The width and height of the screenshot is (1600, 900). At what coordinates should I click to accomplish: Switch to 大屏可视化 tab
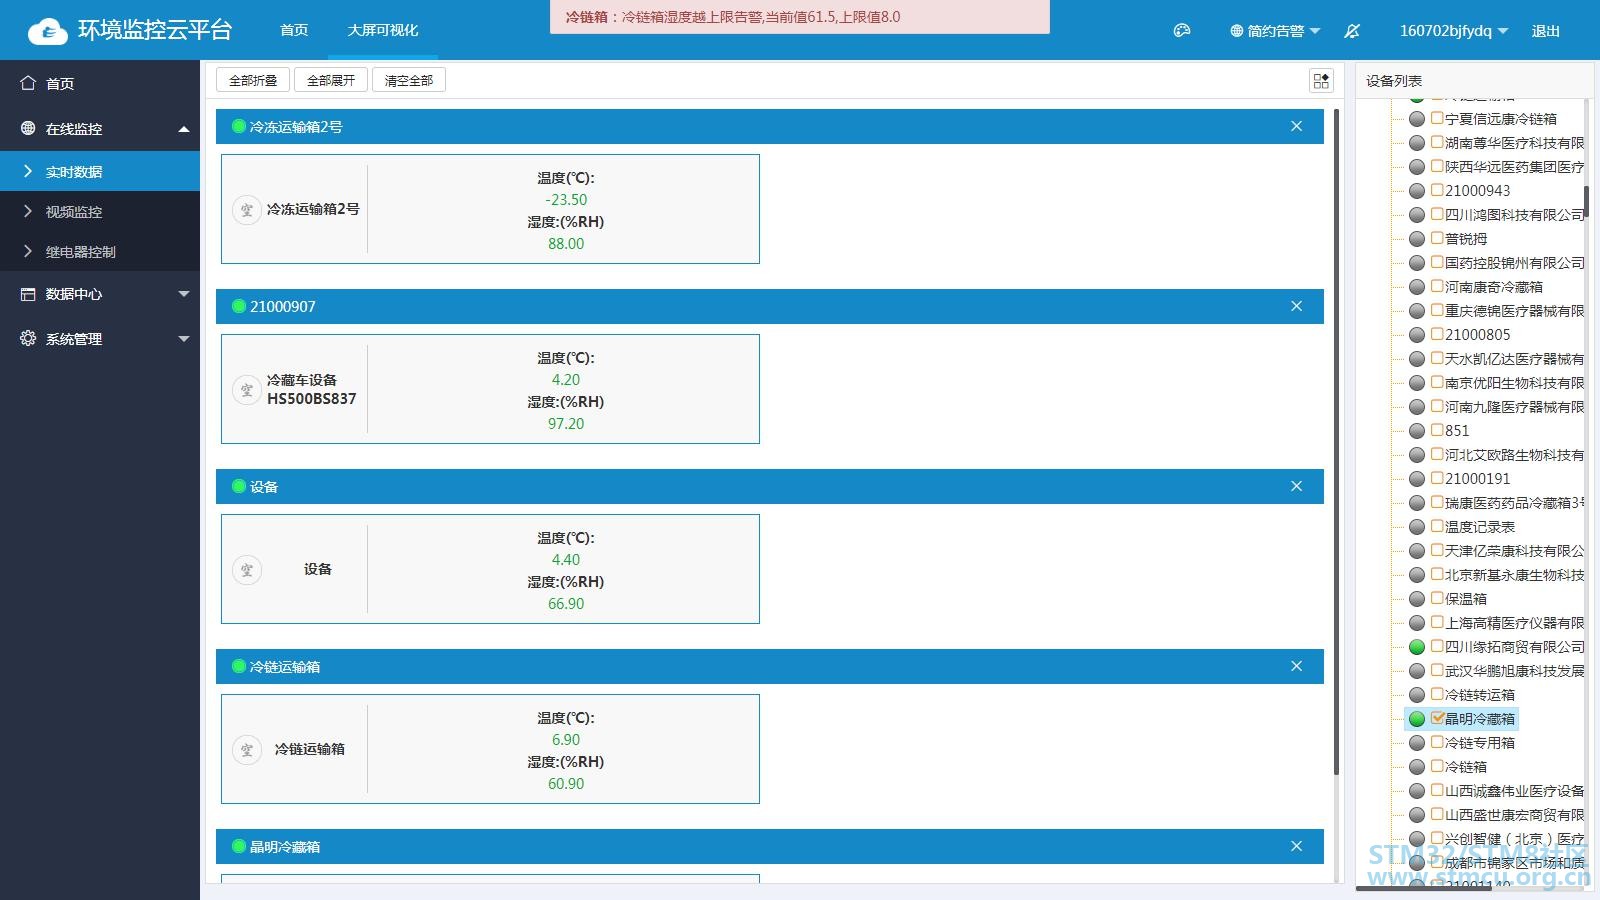[383, 30]
